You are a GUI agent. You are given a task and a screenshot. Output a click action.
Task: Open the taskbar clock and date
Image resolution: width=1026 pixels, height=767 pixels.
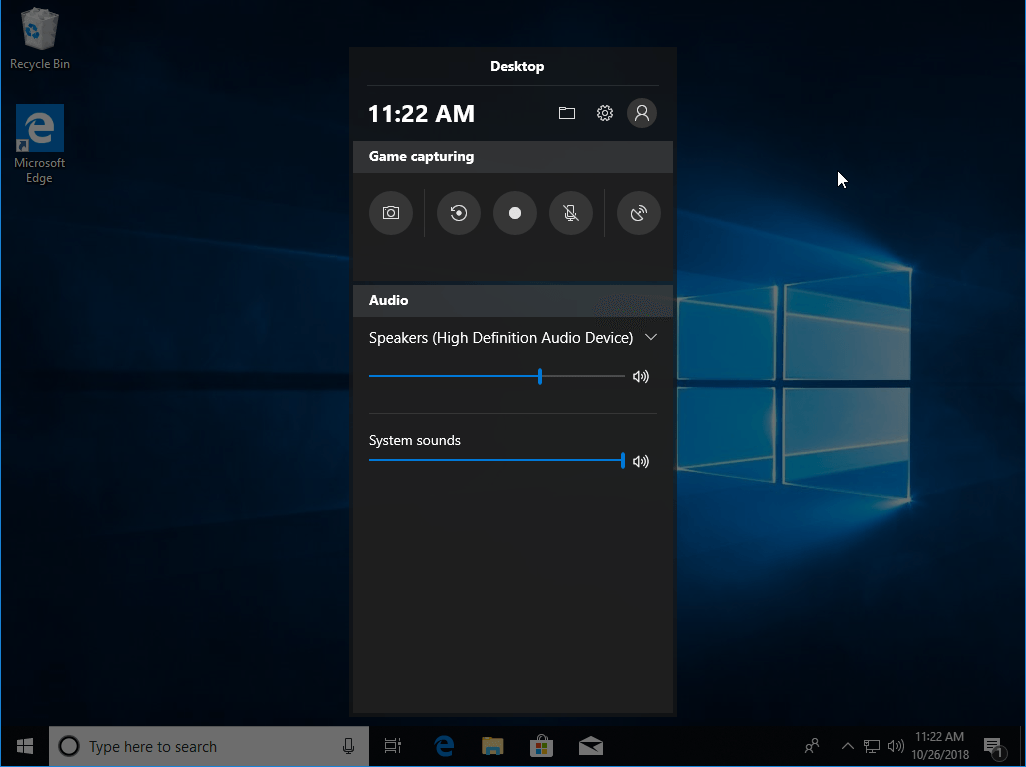tap(940, 746)
